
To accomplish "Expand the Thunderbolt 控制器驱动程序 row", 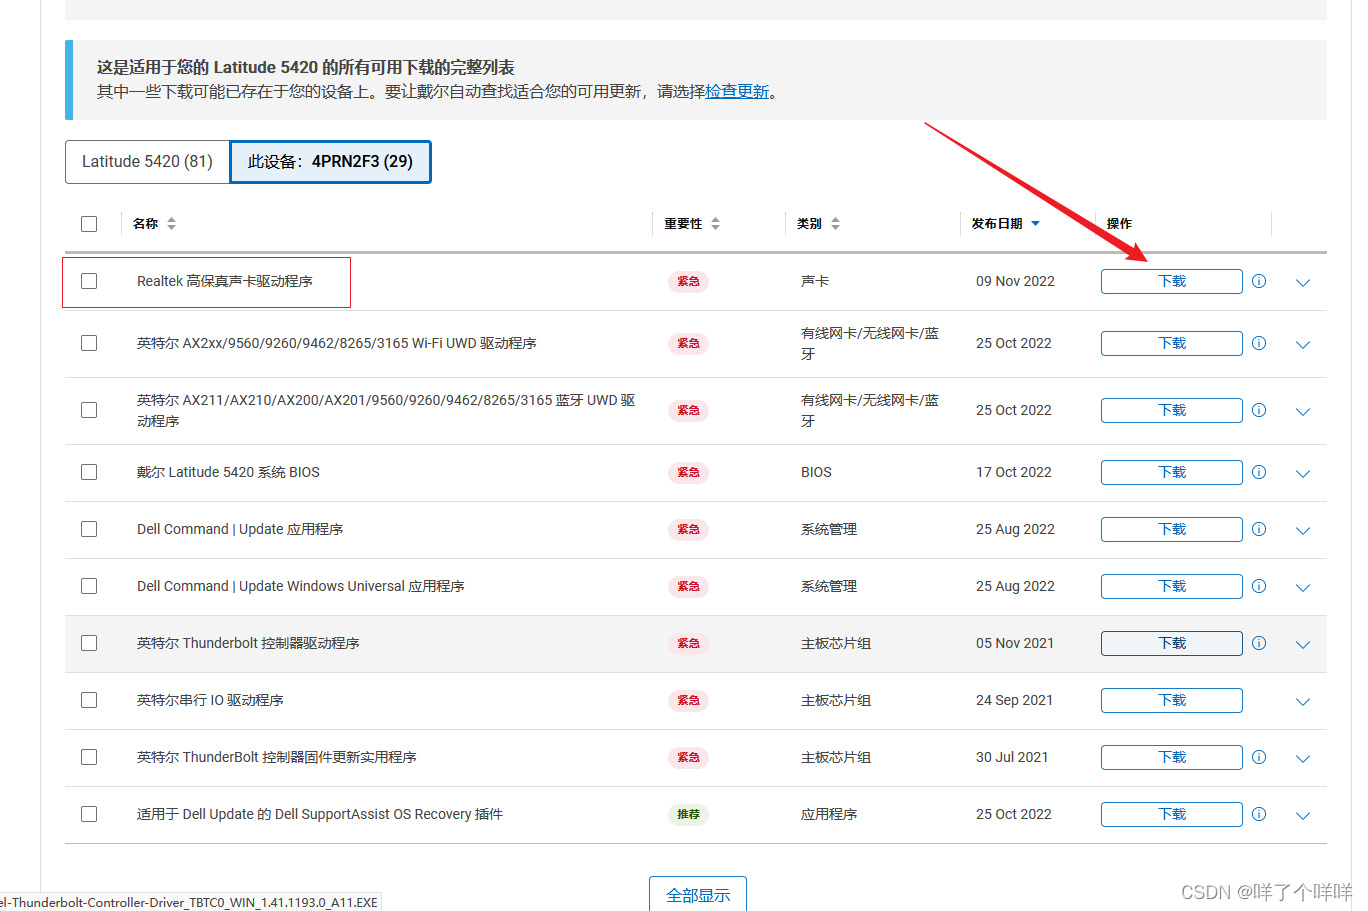I will click(1303, 645).
